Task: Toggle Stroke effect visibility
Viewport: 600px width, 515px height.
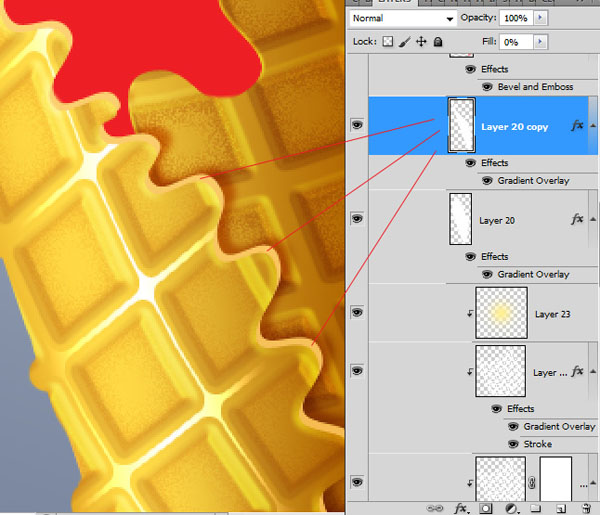Action: tap(514, 443)
